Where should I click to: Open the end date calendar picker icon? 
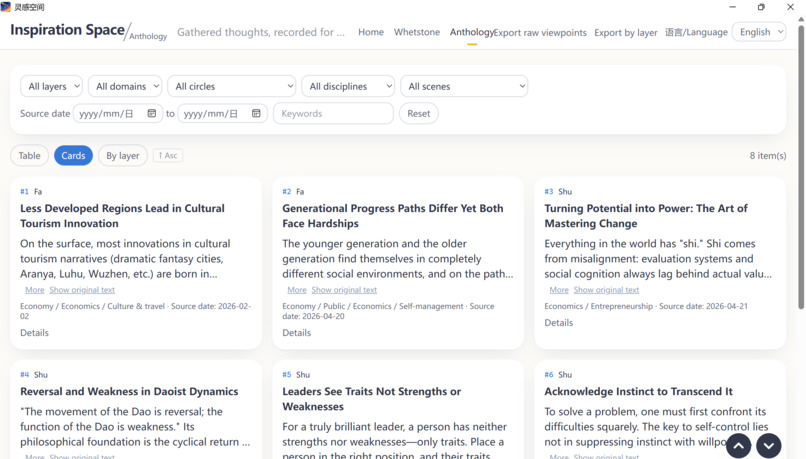(x=256, y=113)
